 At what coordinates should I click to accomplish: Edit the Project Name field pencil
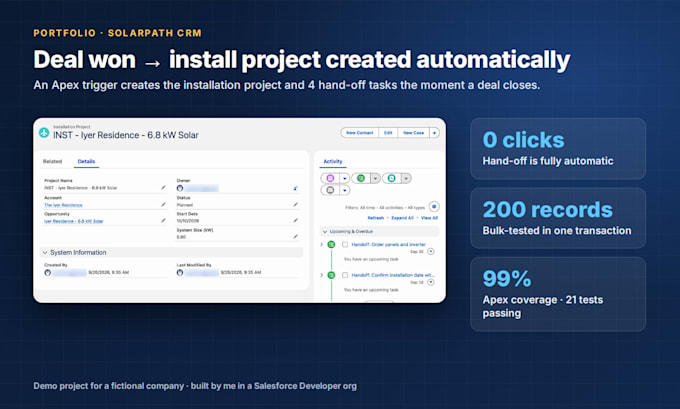coord(163,187)
